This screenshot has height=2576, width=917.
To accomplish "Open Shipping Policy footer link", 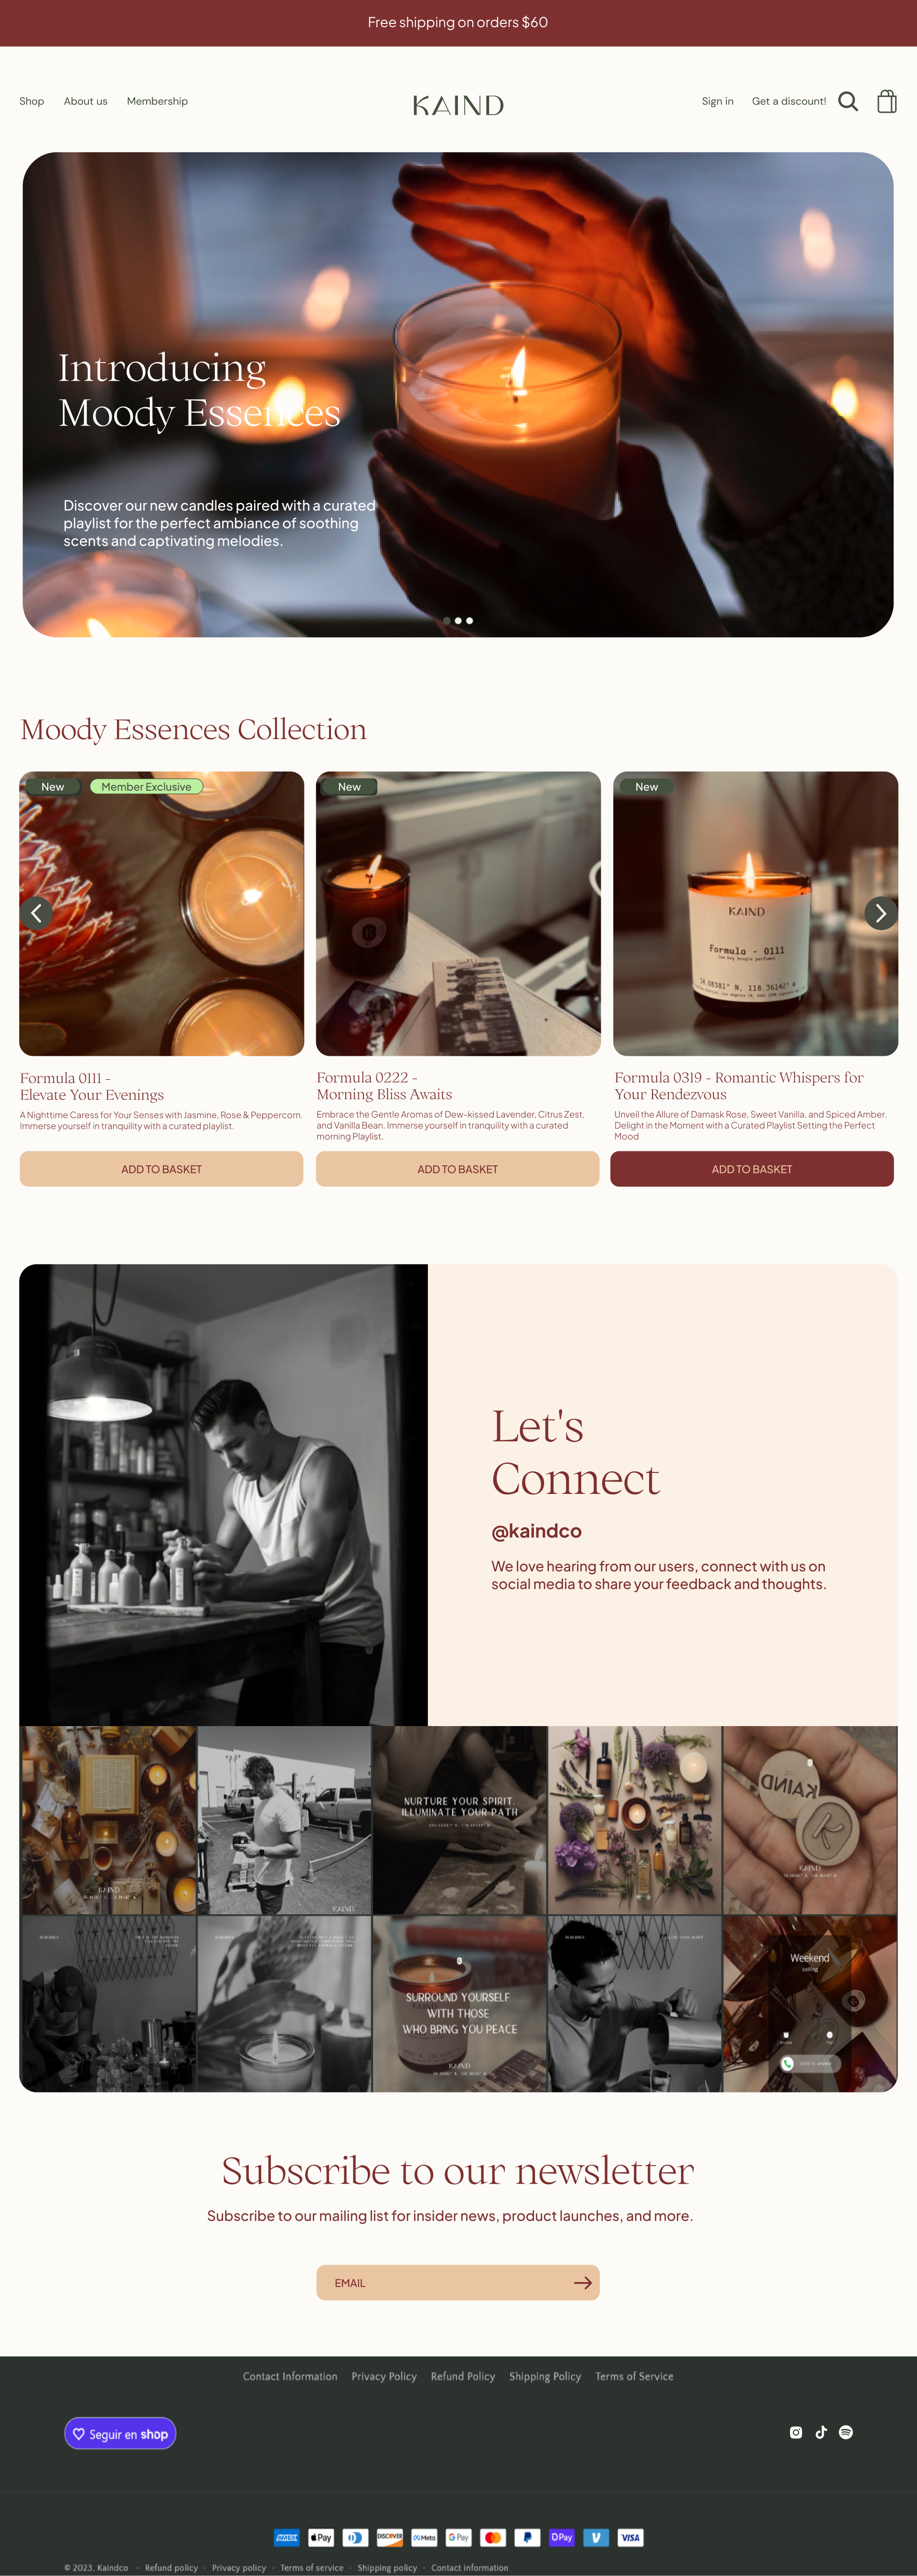I will 545,2376.
